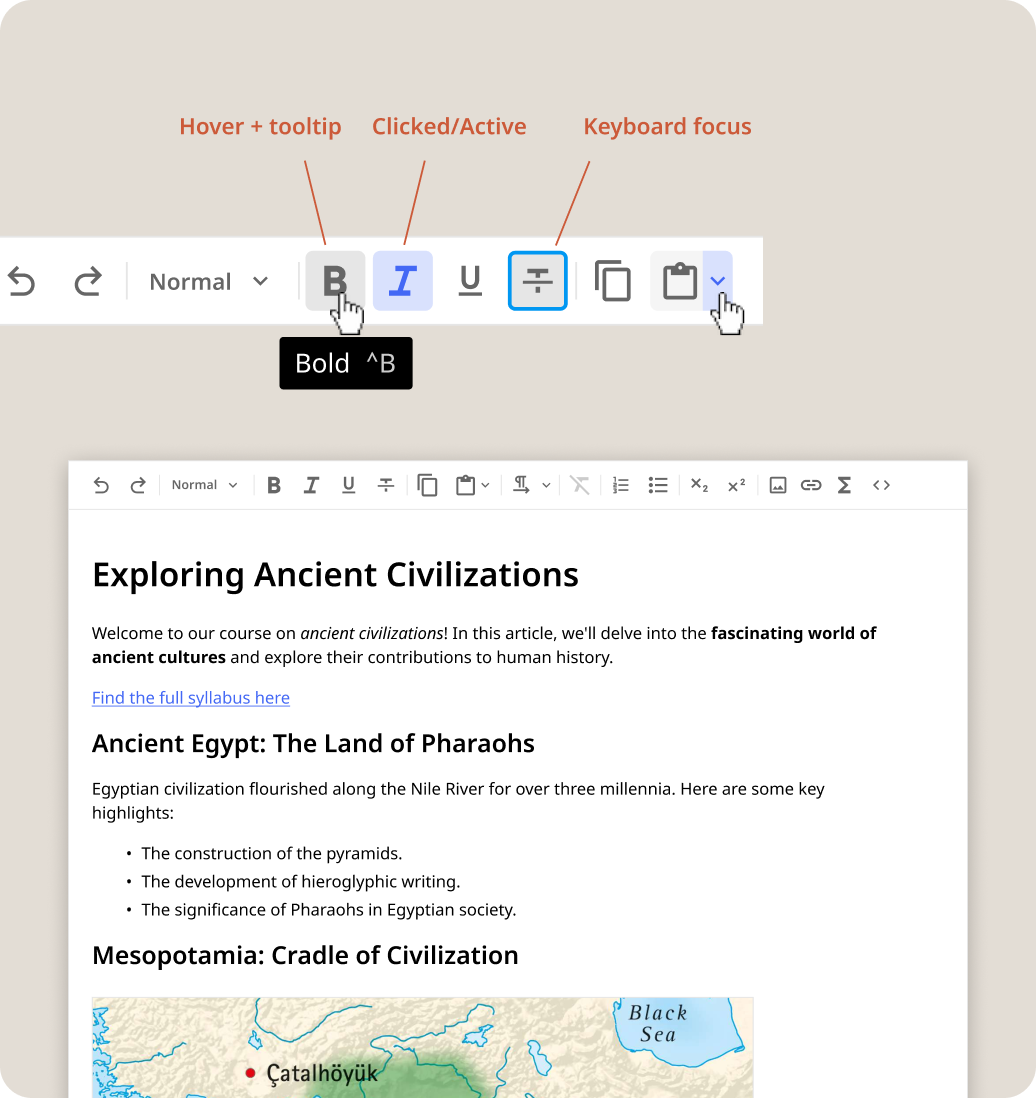Click the Paste clipboard in the editor toolbar
Screen dimensions: 1036x1098
[x=465, y=485]
